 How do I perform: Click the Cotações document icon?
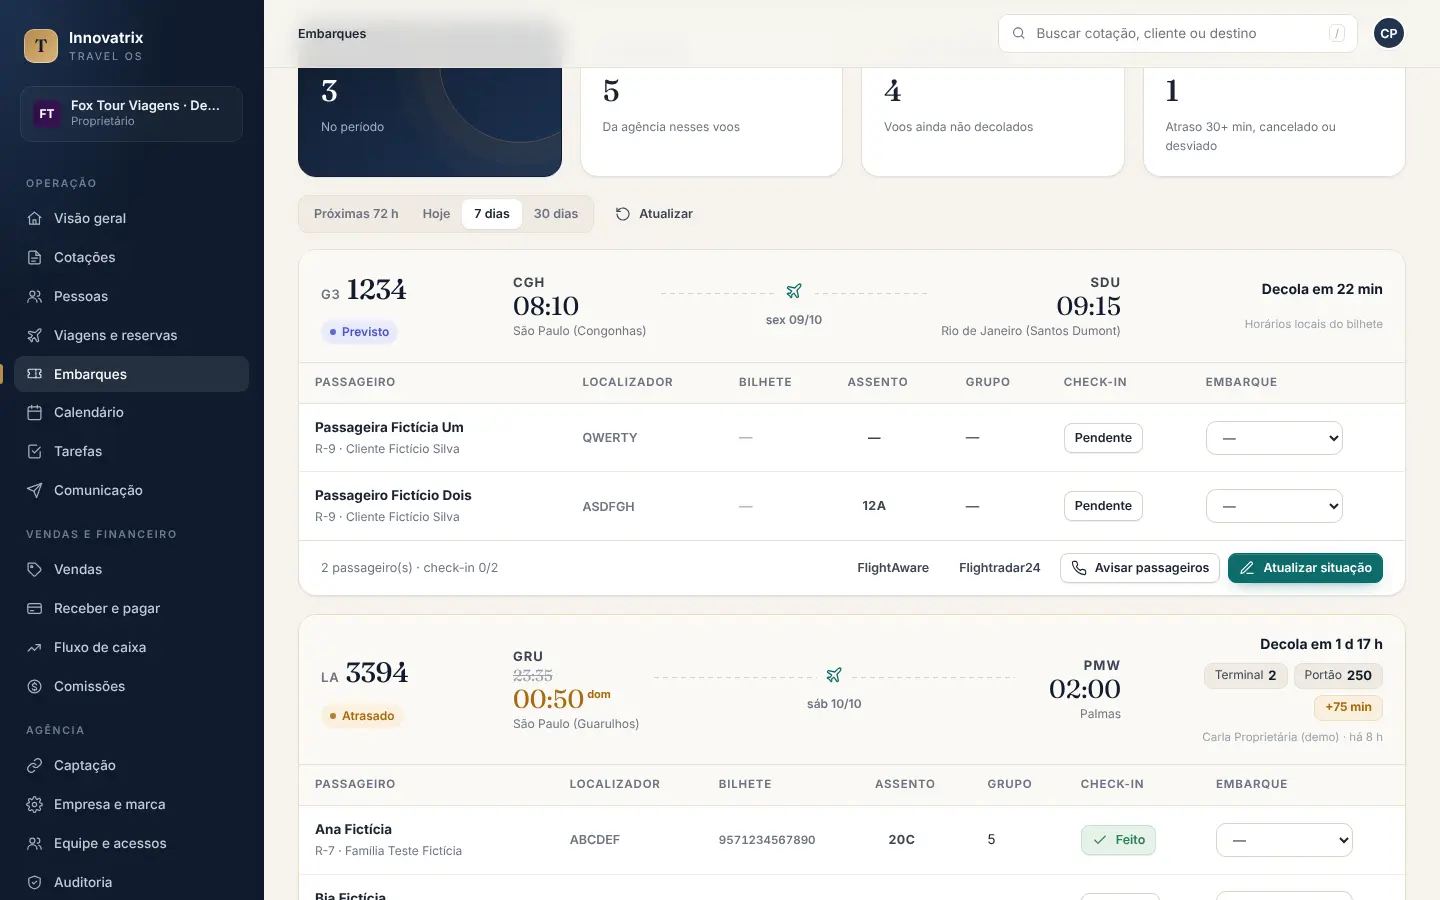35,257
